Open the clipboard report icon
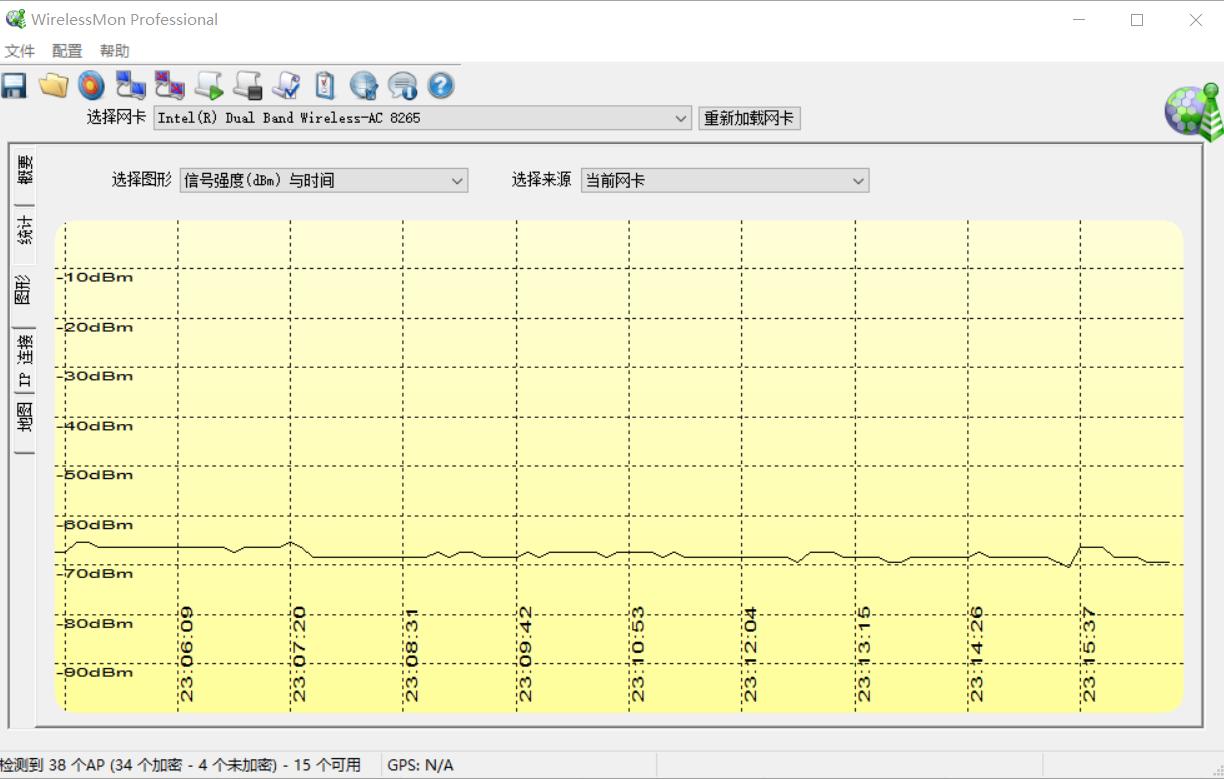 point(324,86)
